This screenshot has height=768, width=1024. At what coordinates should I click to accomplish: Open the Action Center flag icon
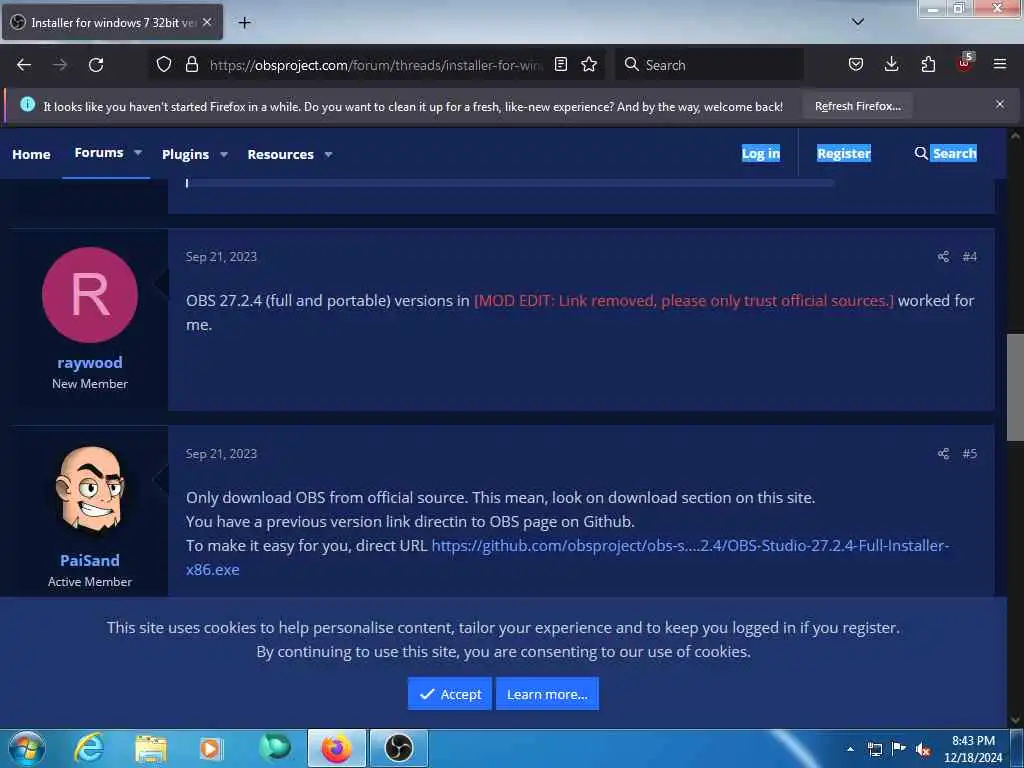tap(899, 749)
